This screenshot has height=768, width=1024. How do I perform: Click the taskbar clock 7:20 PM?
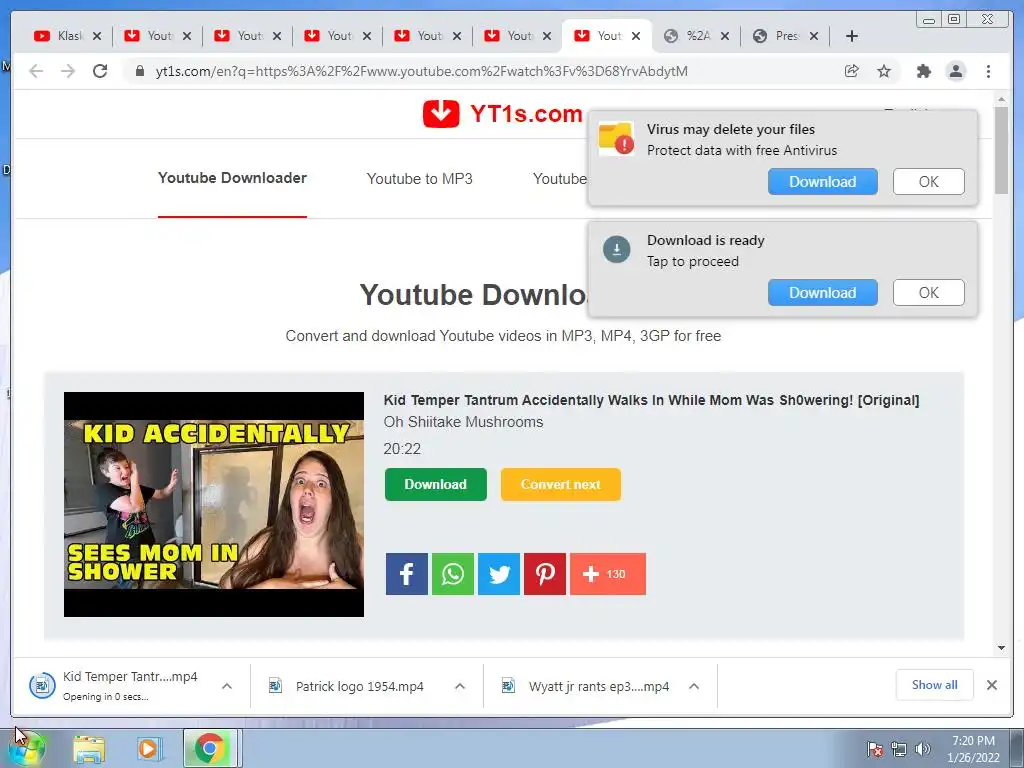[973, 749]
